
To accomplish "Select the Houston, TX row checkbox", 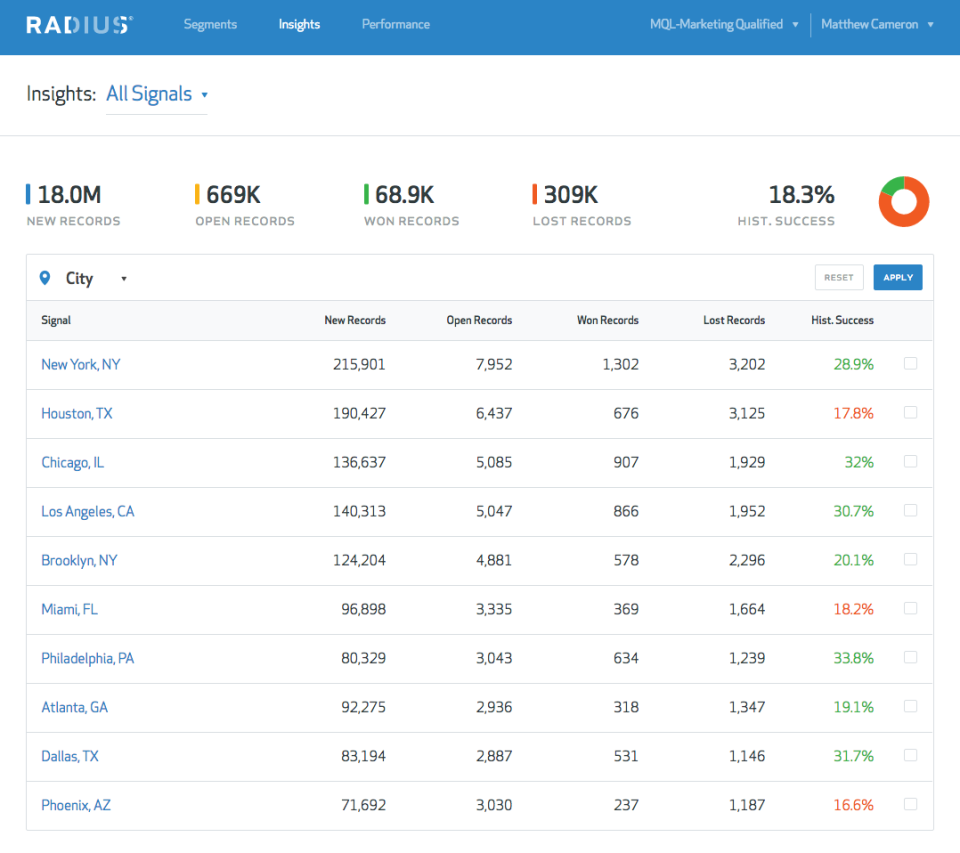I will click(910, 413).
